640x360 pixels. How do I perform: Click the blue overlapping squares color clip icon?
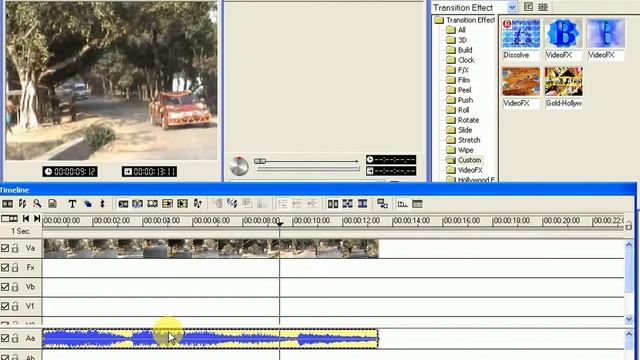tap(87, 204)
